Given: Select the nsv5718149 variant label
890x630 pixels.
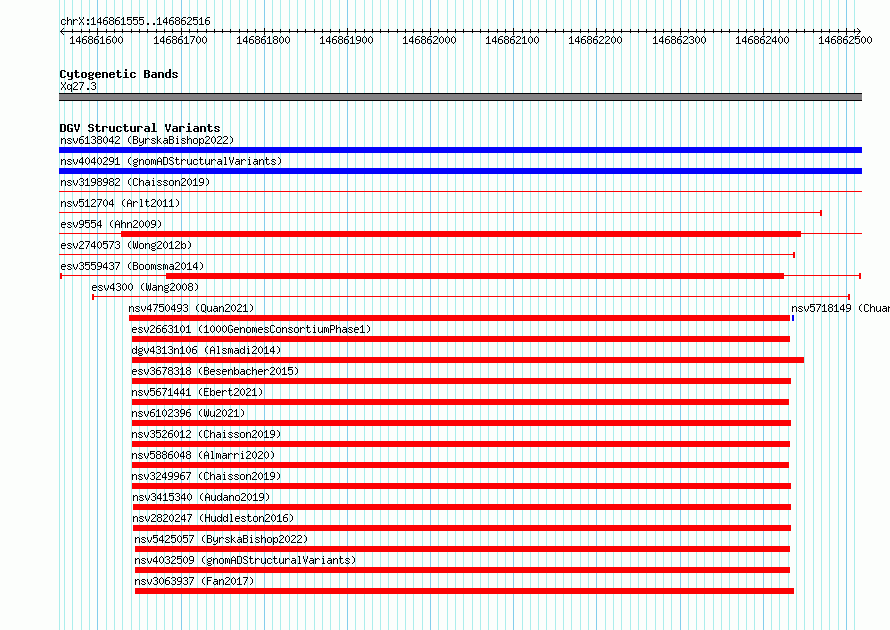Looking at the screenshot, I should tap(840, 308).
